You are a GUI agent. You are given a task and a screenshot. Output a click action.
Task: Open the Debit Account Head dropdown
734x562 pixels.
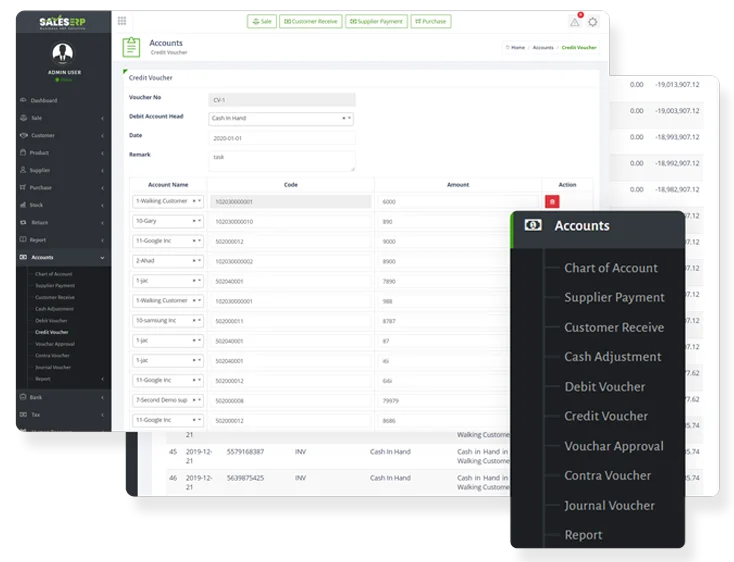tap(281, 118)
